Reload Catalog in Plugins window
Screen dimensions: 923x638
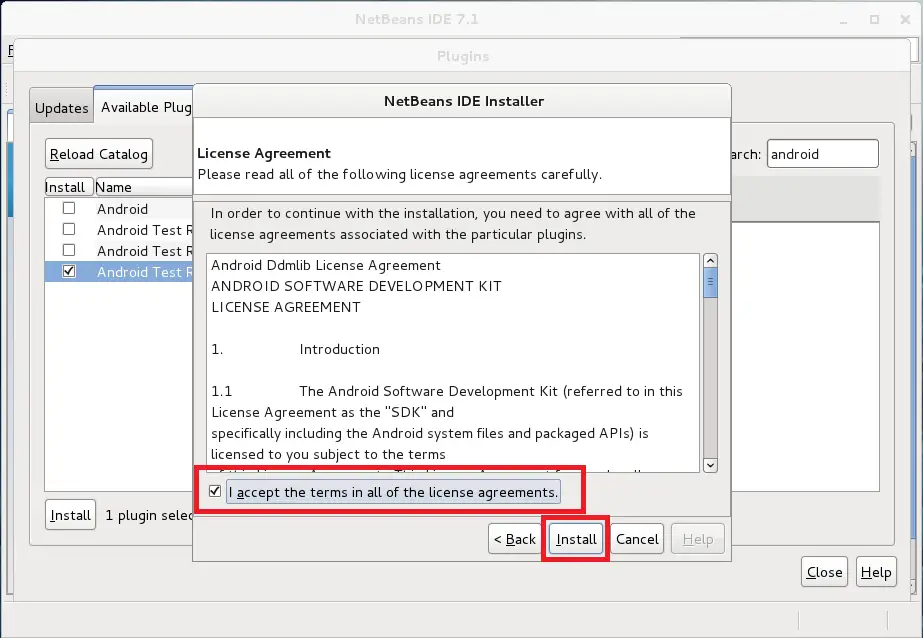pyautogui.click(x=99, y=154)
